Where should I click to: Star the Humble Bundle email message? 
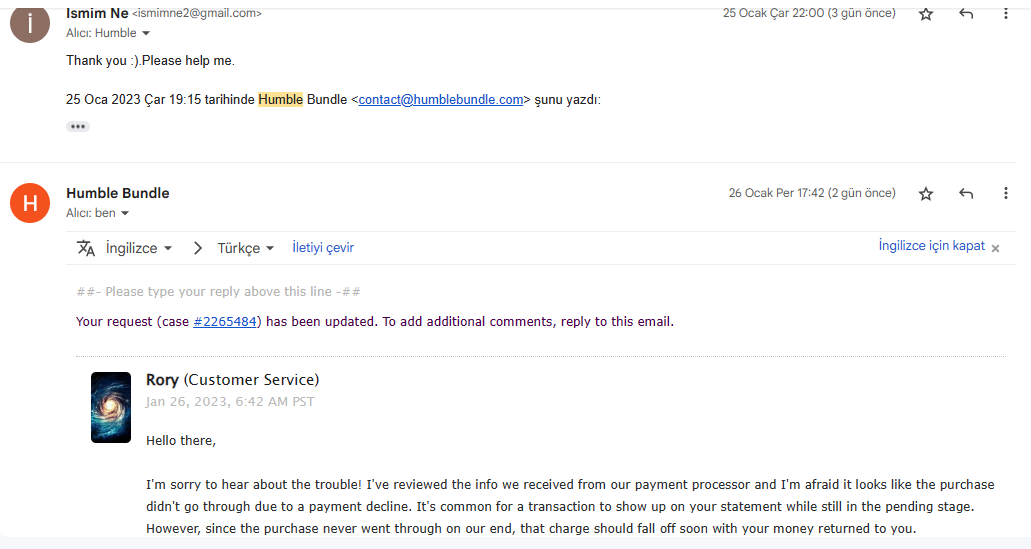click(x=926, y=194)
